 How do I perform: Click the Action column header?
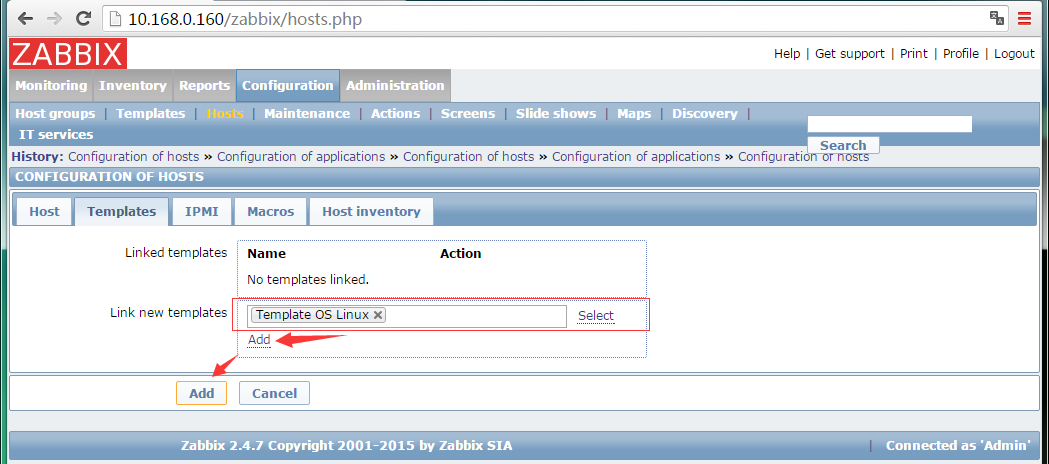tap(460, 253)
